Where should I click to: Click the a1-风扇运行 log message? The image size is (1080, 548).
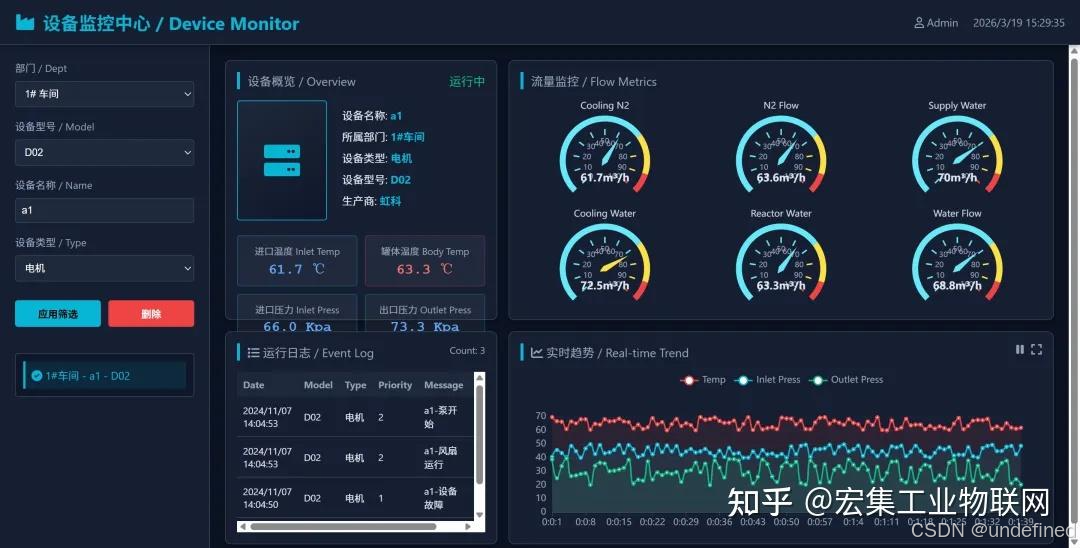pos(440,458)
